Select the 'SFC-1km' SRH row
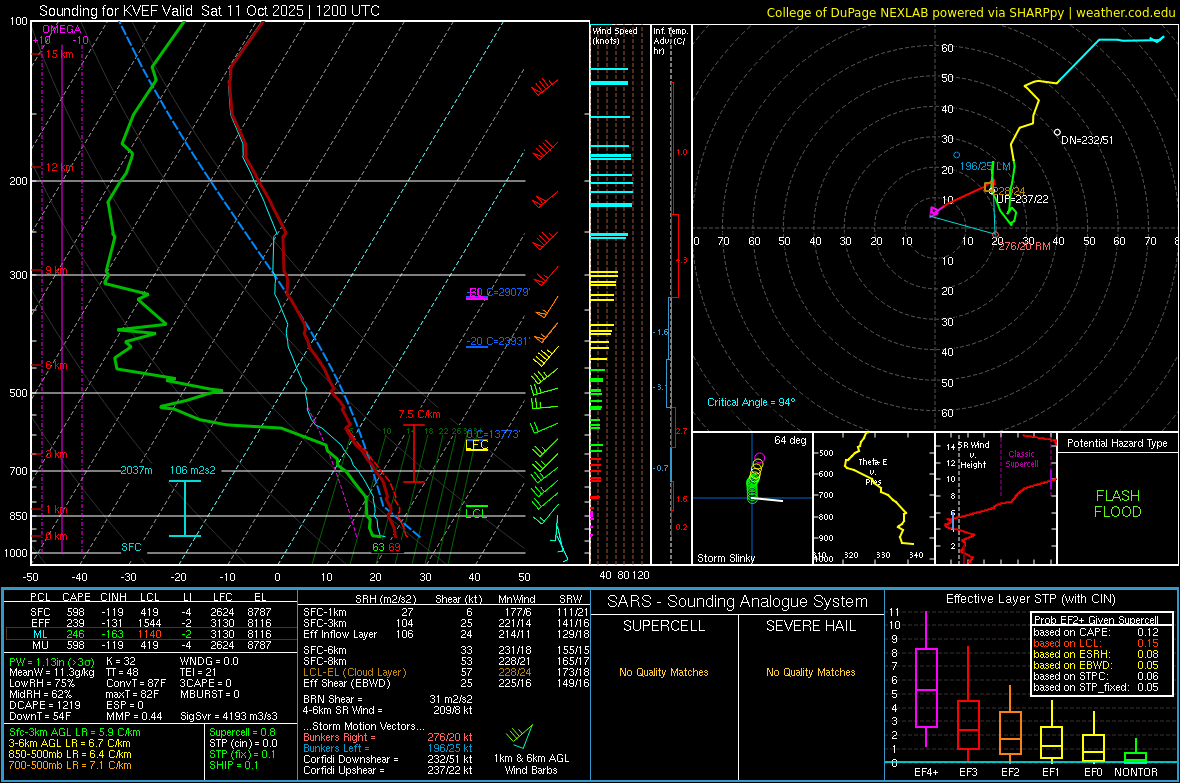 (446, 612)
